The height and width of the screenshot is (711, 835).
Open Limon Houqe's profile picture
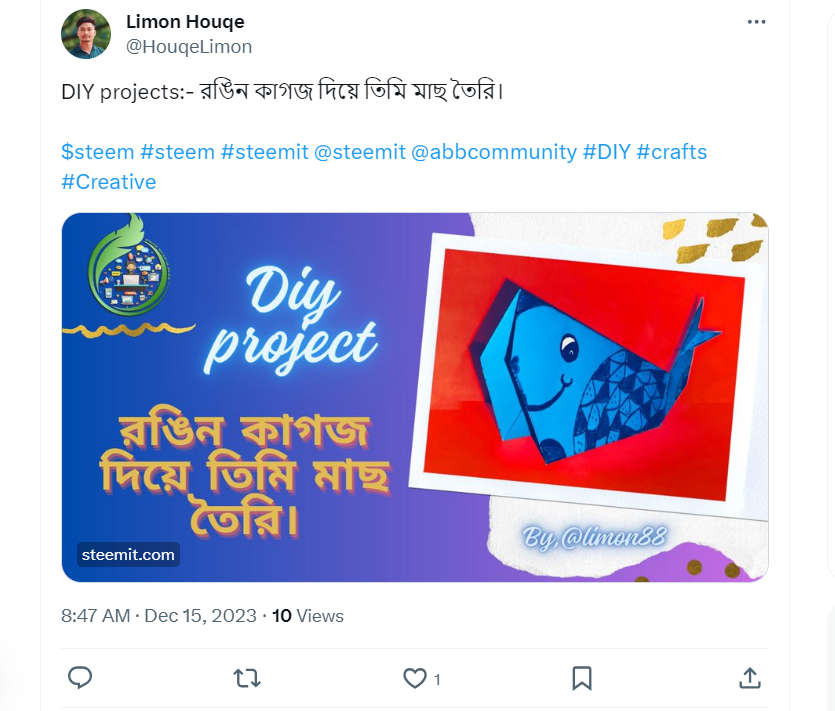click(x=86, y=34)
